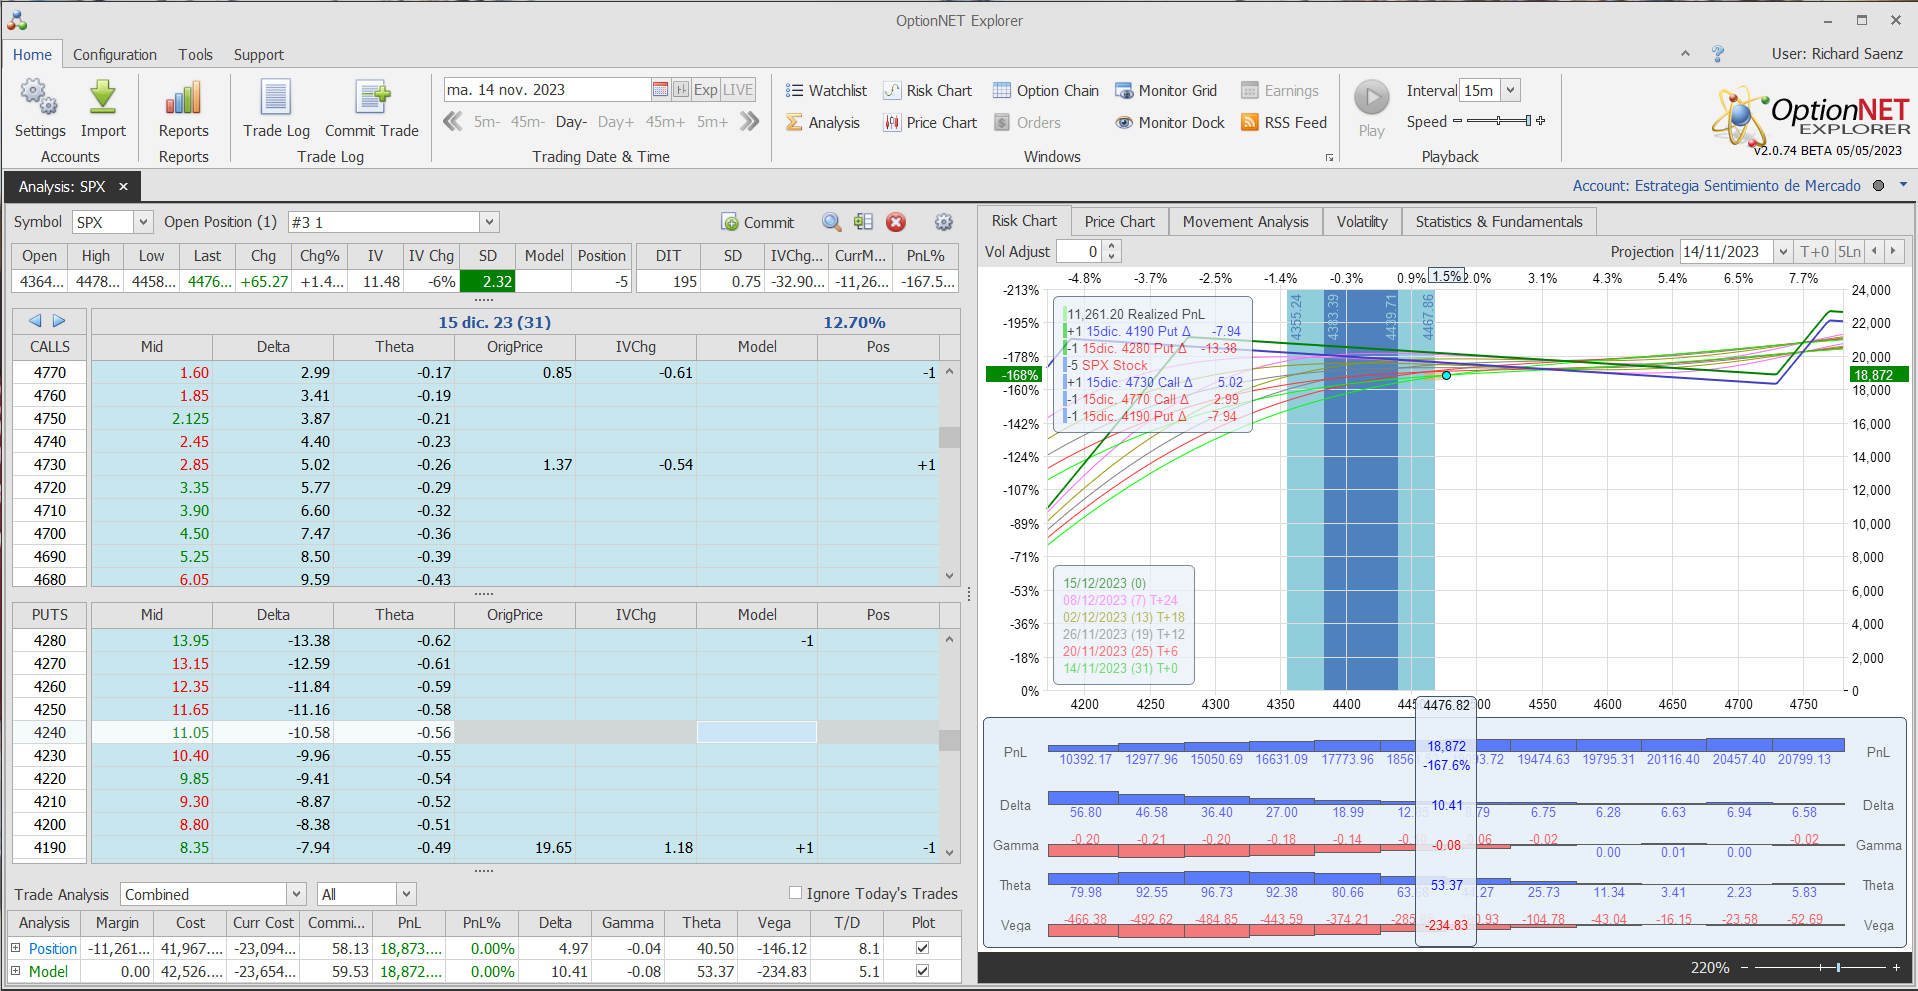Expand the Trade Analysis Combined dropdown
Viewport: 1918px width, 991px height.
(x=296, y=894)
